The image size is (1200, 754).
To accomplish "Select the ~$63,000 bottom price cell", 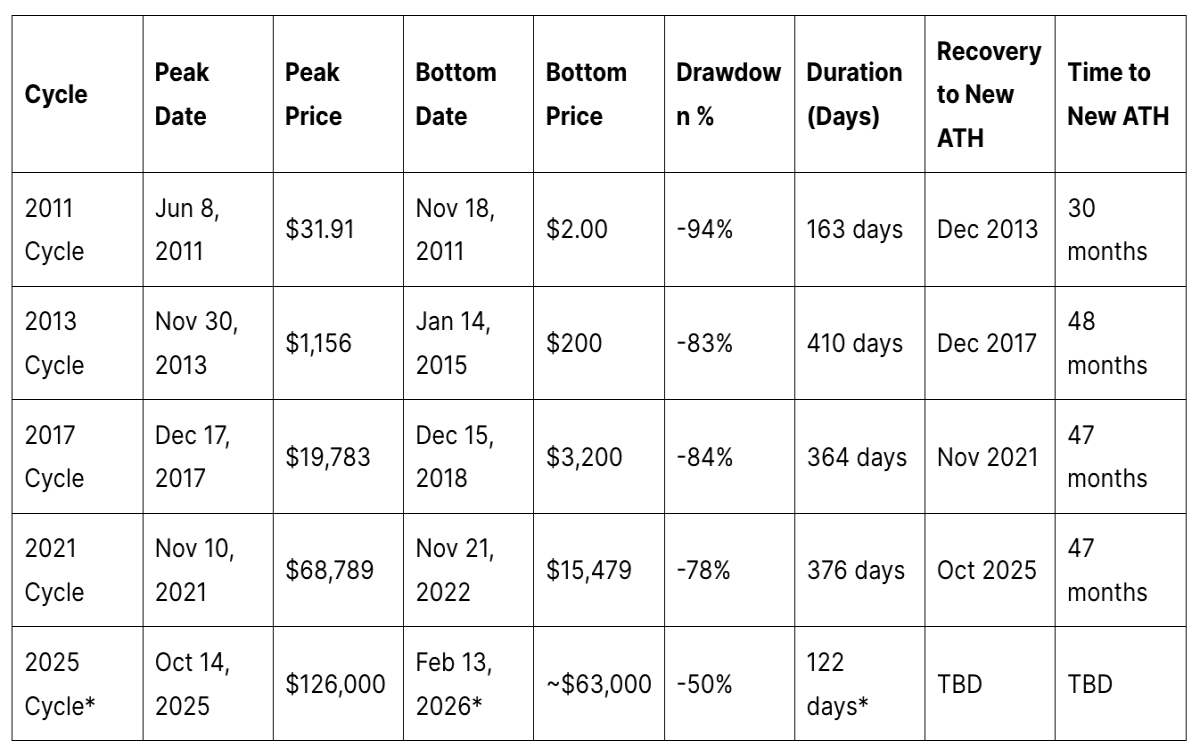I will click(598, 684).
